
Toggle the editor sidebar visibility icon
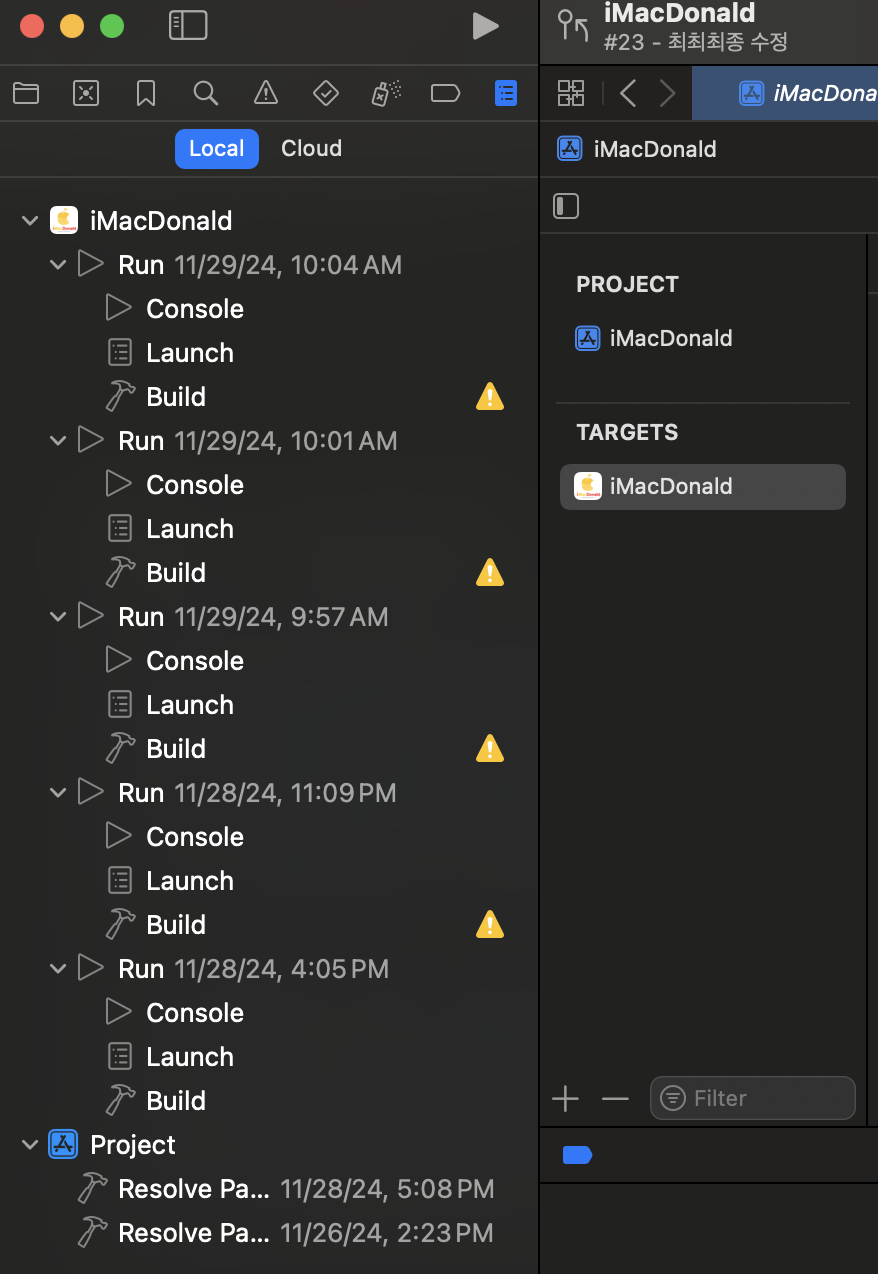click(565, 206)
